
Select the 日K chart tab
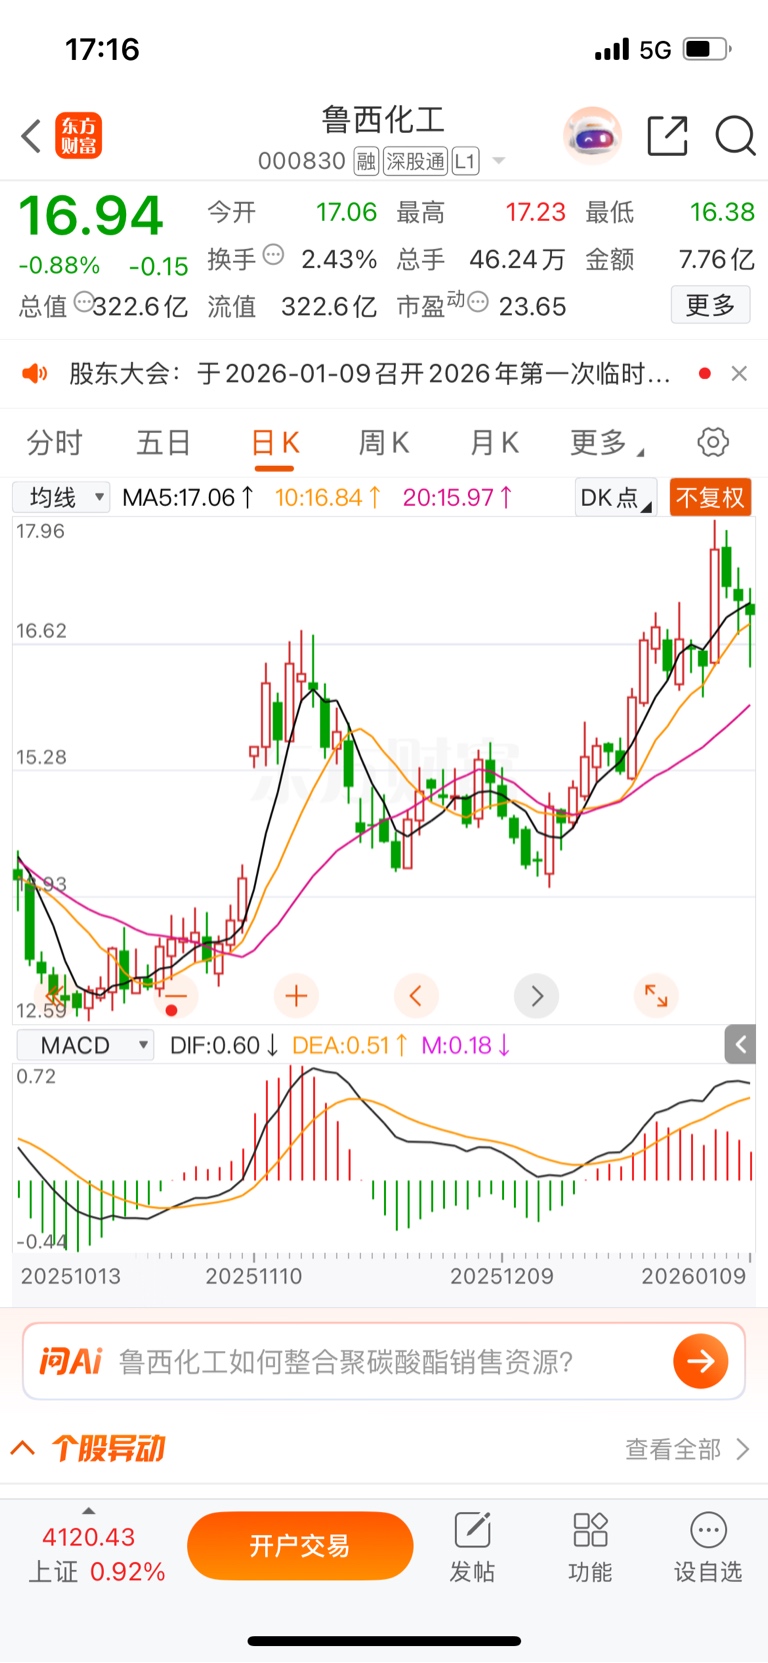[x=275, y=442]
